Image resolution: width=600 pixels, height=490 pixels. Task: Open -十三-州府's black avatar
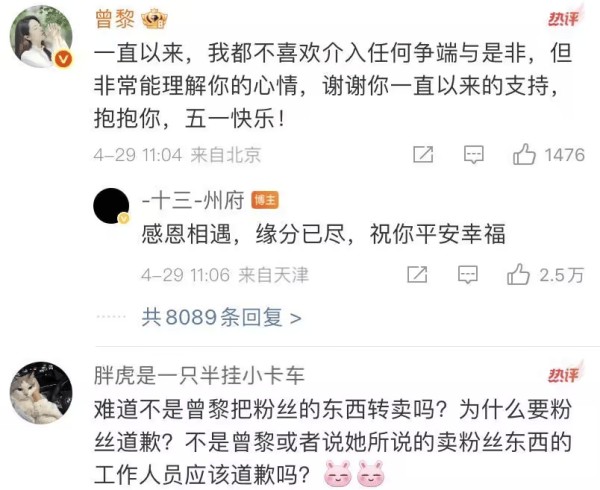(x=111, y=206)
